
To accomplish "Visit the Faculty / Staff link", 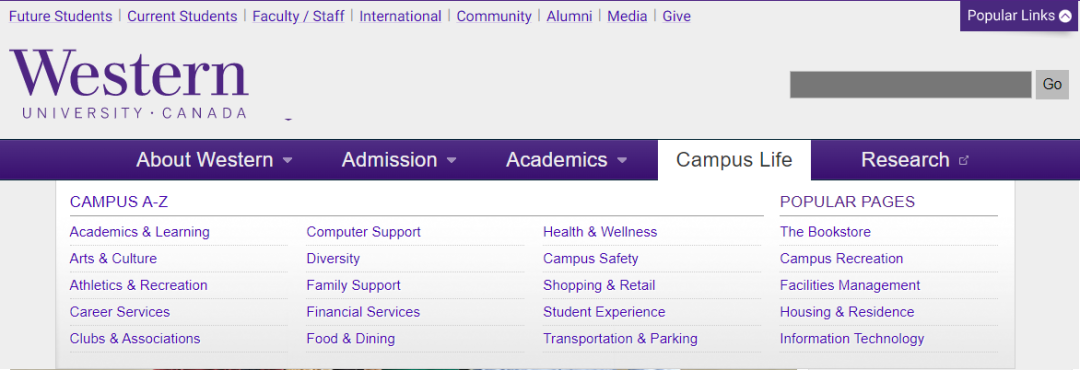I will tap(298, 16).
